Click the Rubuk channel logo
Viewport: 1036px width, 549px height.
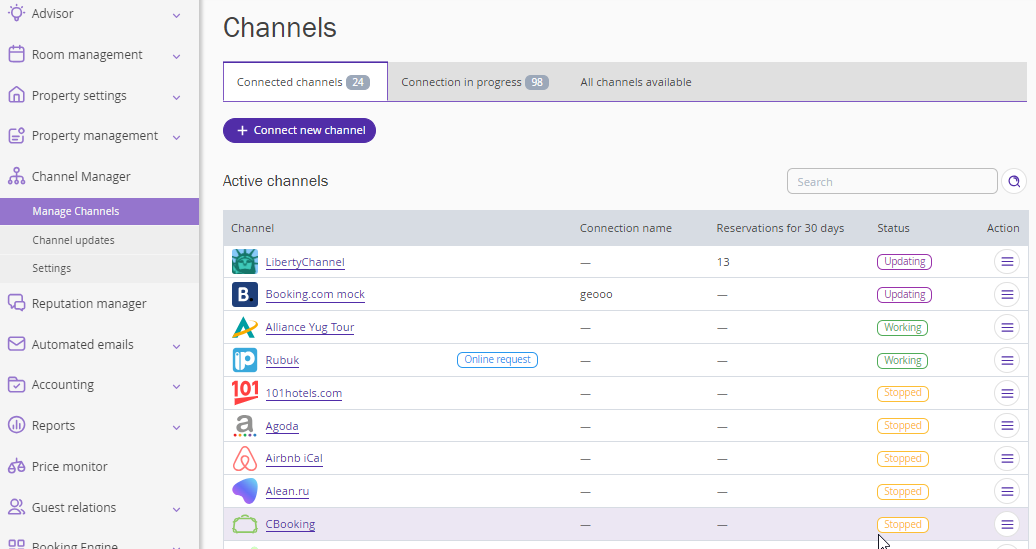244,360
